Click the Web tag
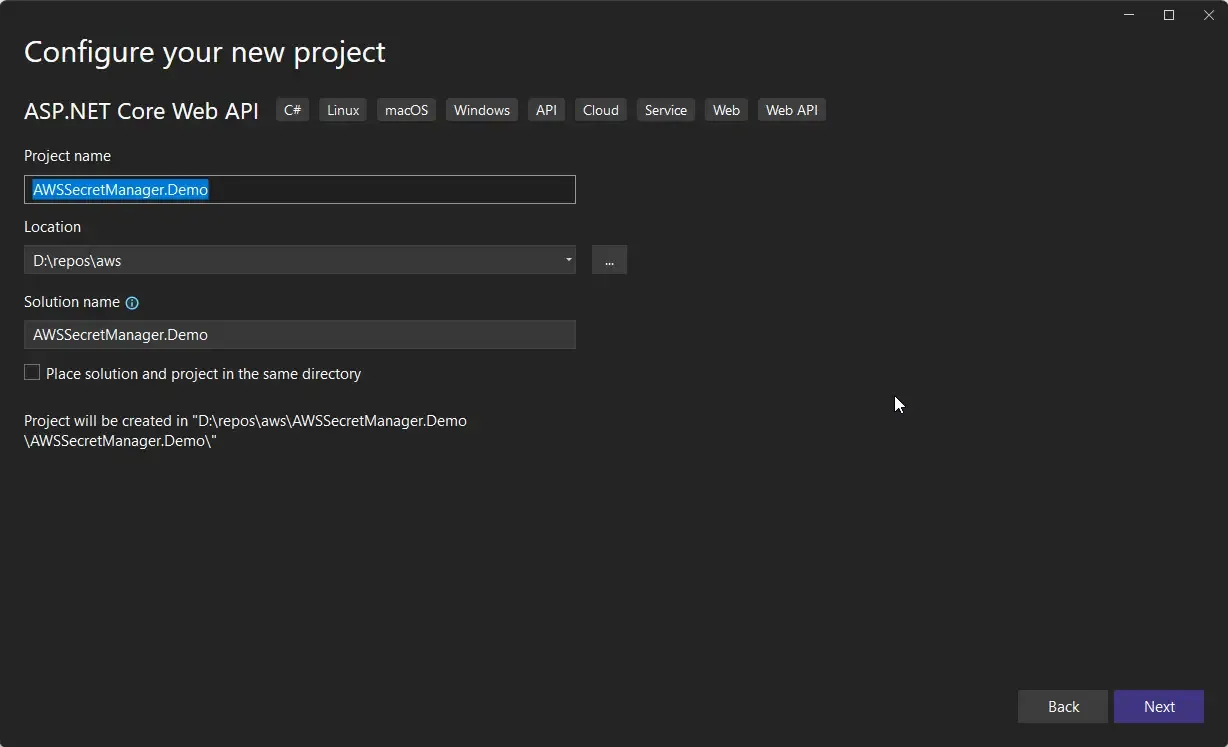 click(726, 110)
